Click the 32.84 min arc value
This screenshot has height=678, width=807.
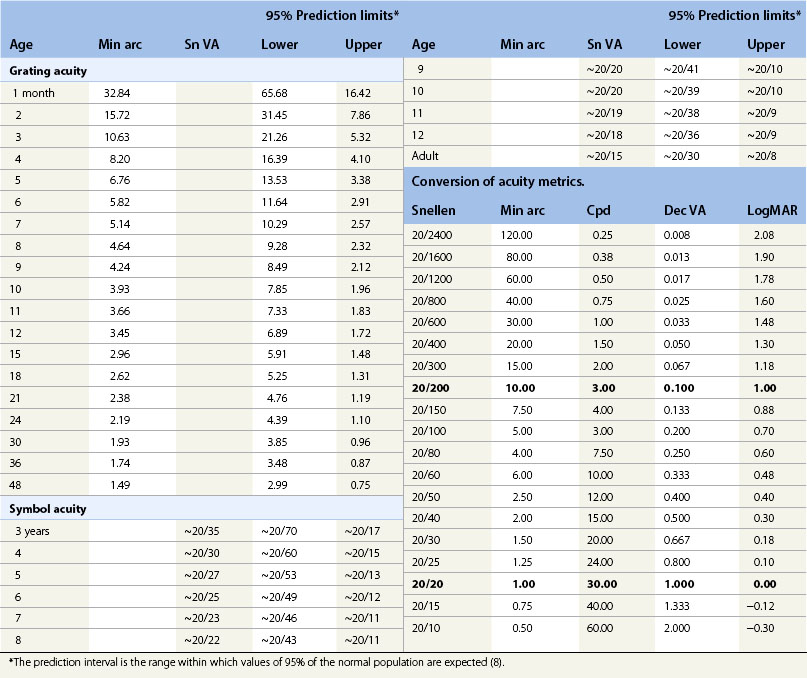pyautogui.click(x=119, y=93)
